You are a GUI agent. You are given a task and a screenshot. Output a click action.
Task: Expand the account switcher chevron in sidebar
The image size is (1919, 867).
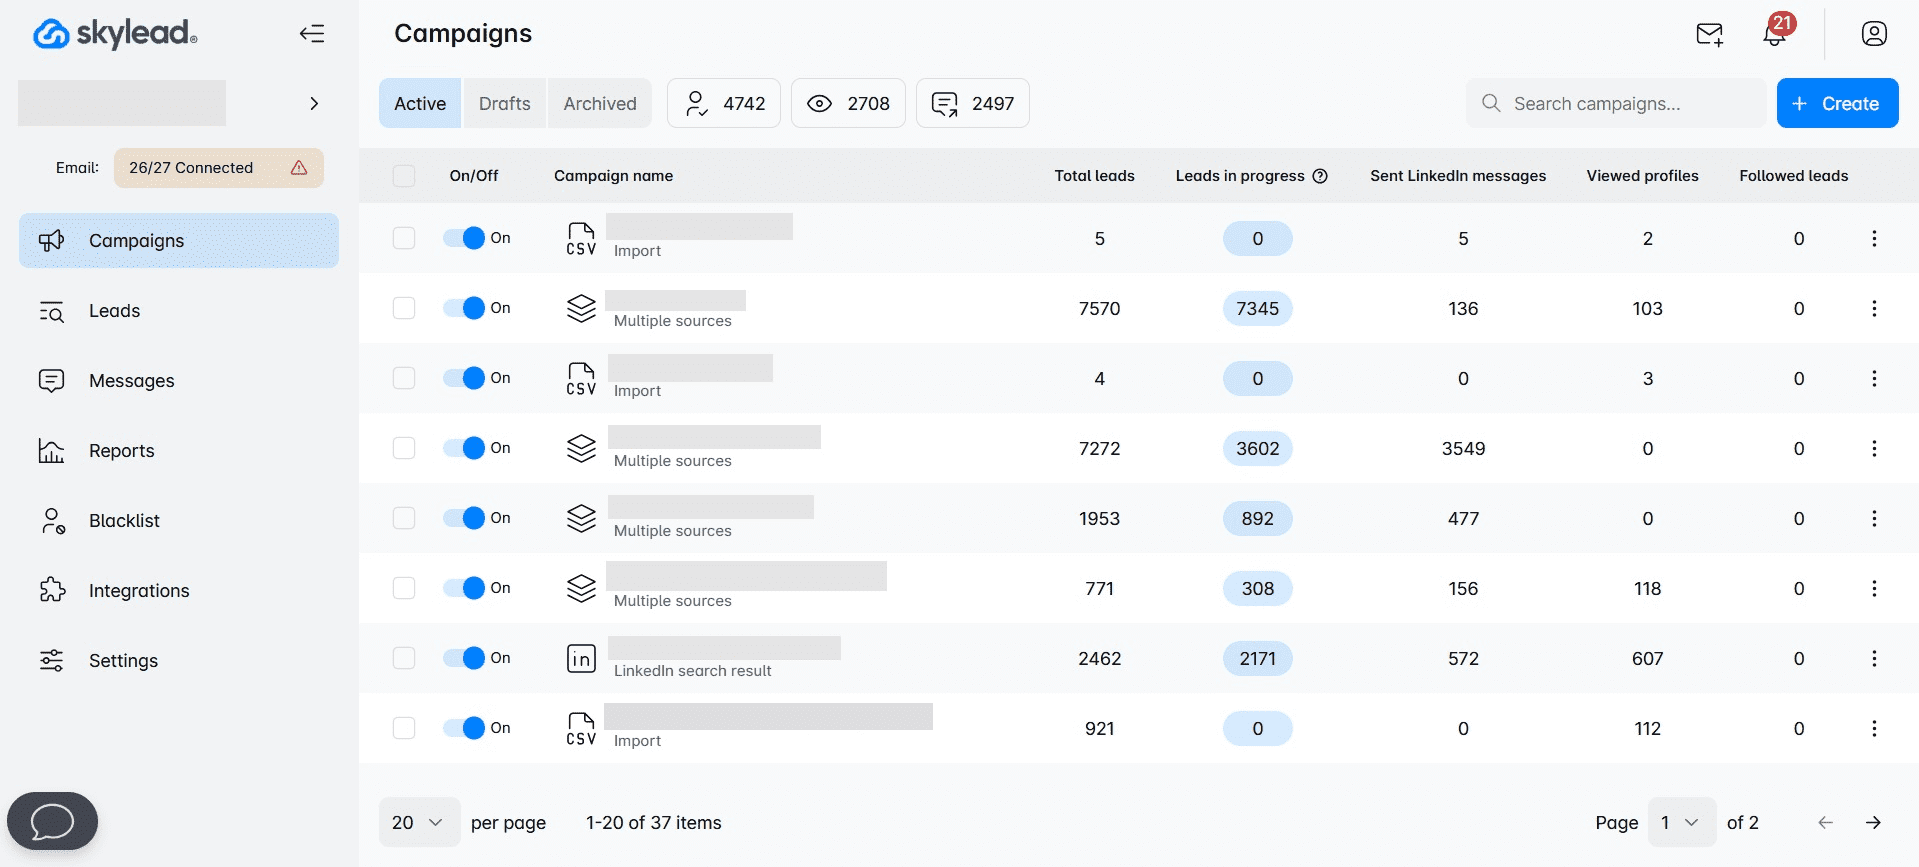pos(314,103)
